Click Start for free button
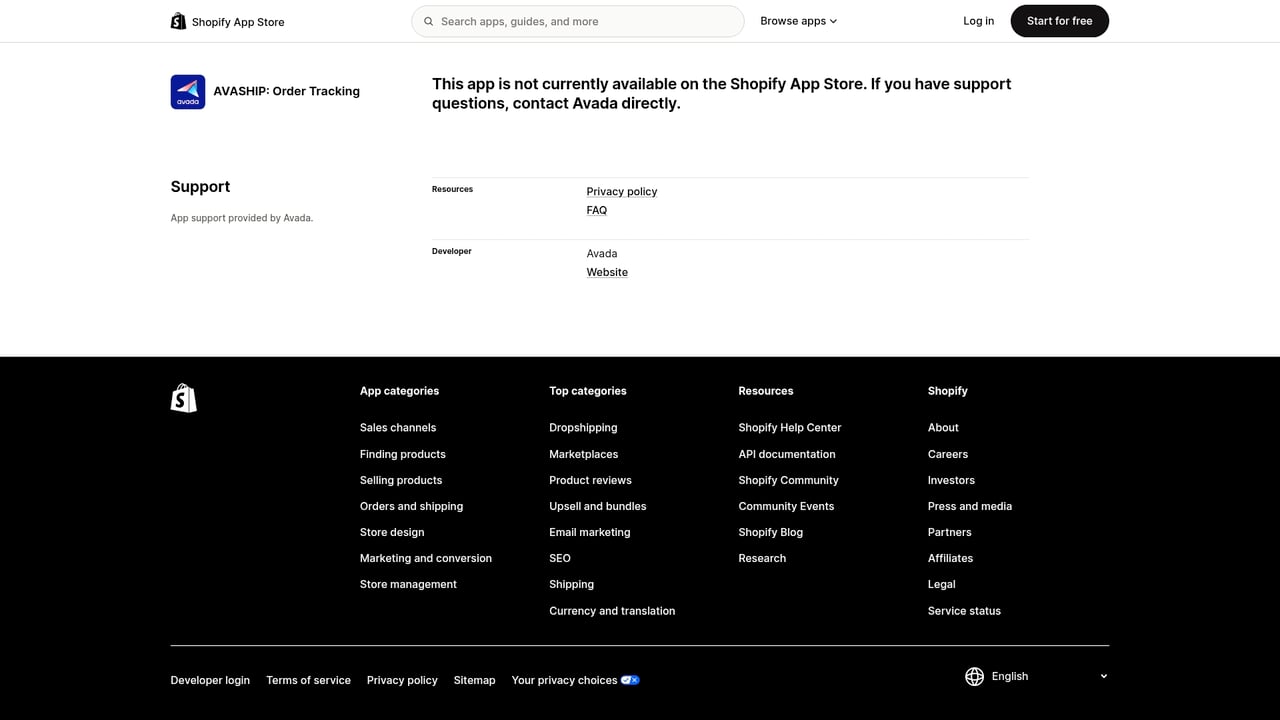This screenshot has width=1280, height=720. point(1059,20)
